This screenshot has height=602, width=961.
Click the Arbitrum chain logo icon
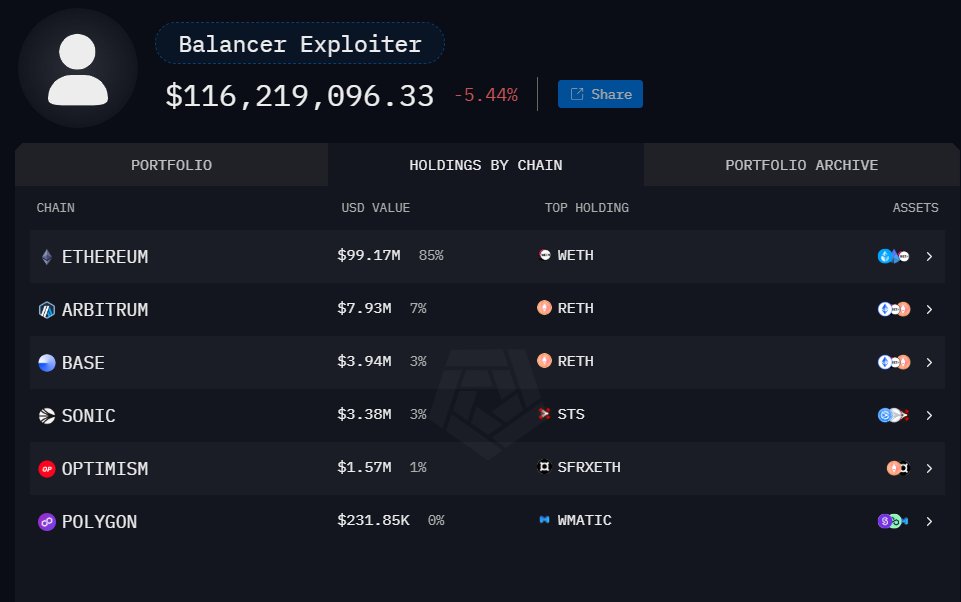point(46,310)
